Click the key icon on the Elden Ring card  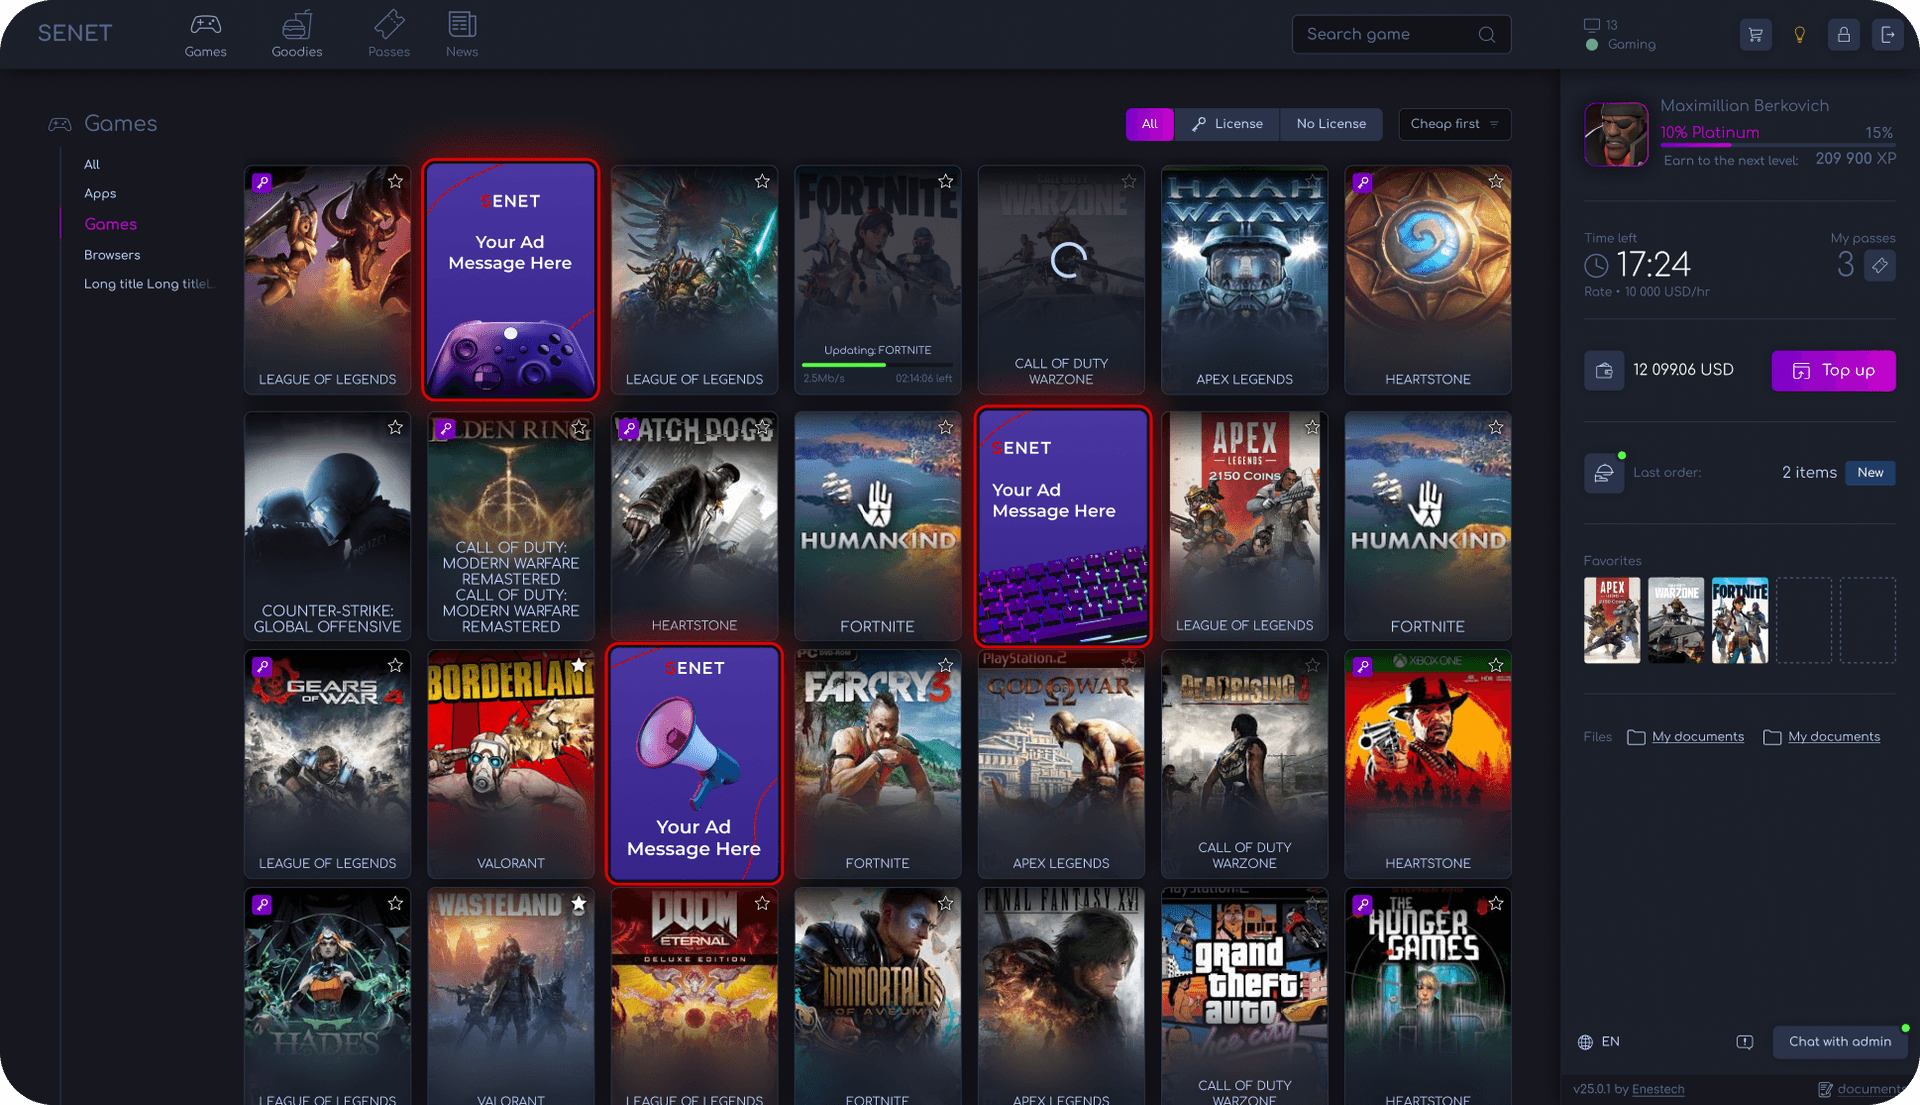point(445,428)
